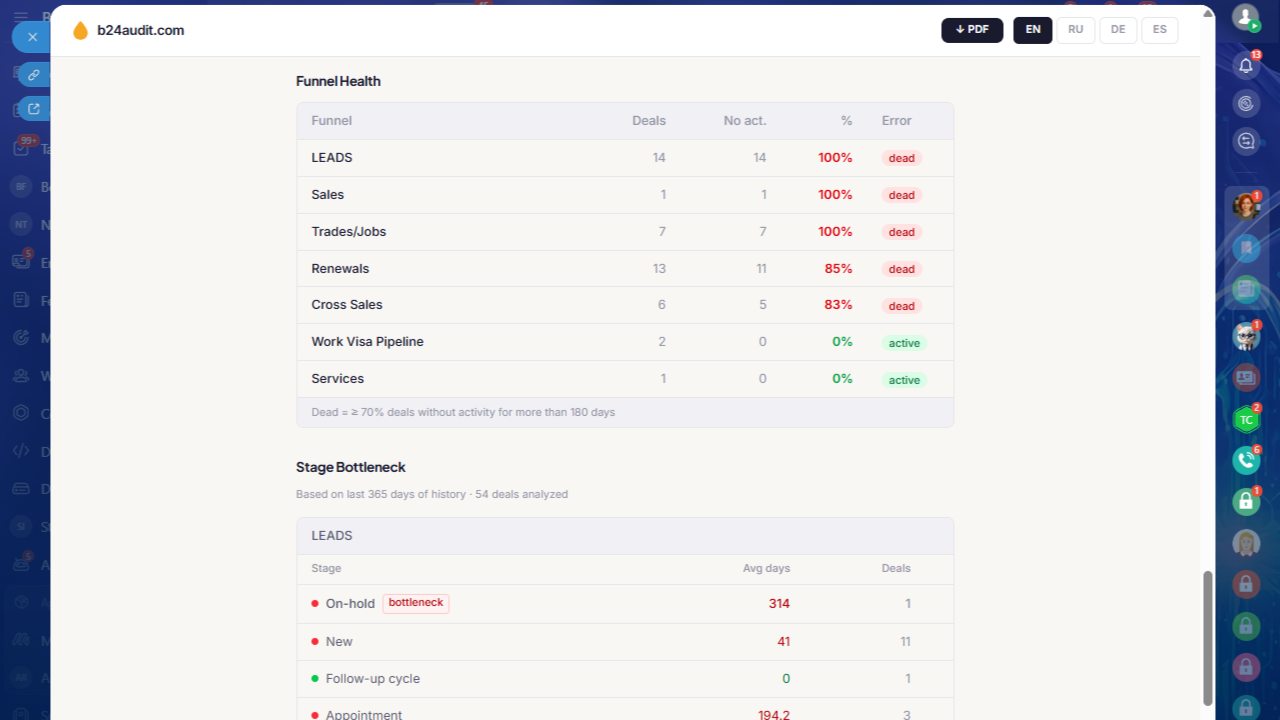Switch report language to RU
This screenshot has height=720, width=1280.
click(1076, 30)
